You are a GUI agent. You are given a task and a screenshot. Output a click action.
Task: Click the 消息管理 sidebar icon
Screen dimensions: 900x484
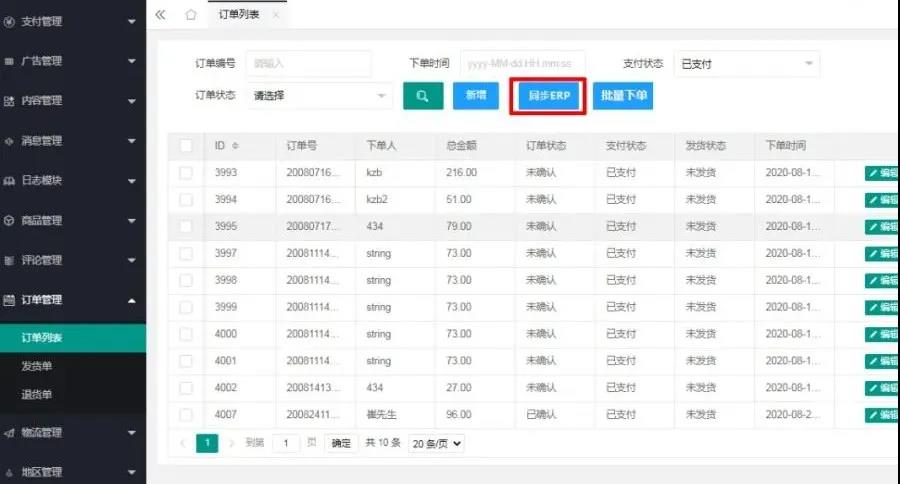pyautogui.click(x=9, y=141)
